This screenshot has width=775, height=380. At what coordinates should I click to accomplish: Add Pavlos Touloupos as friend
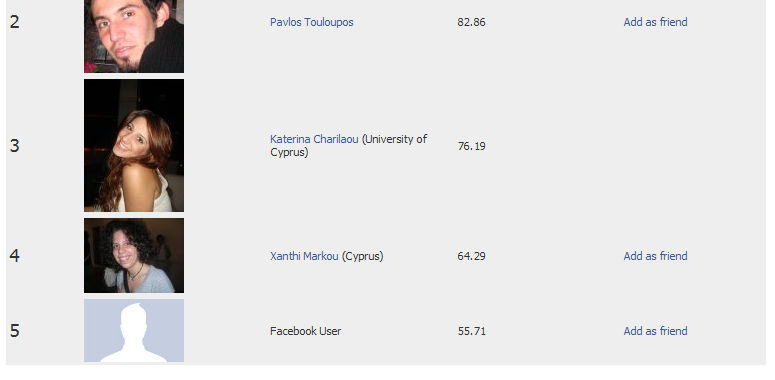pos(655,22)
